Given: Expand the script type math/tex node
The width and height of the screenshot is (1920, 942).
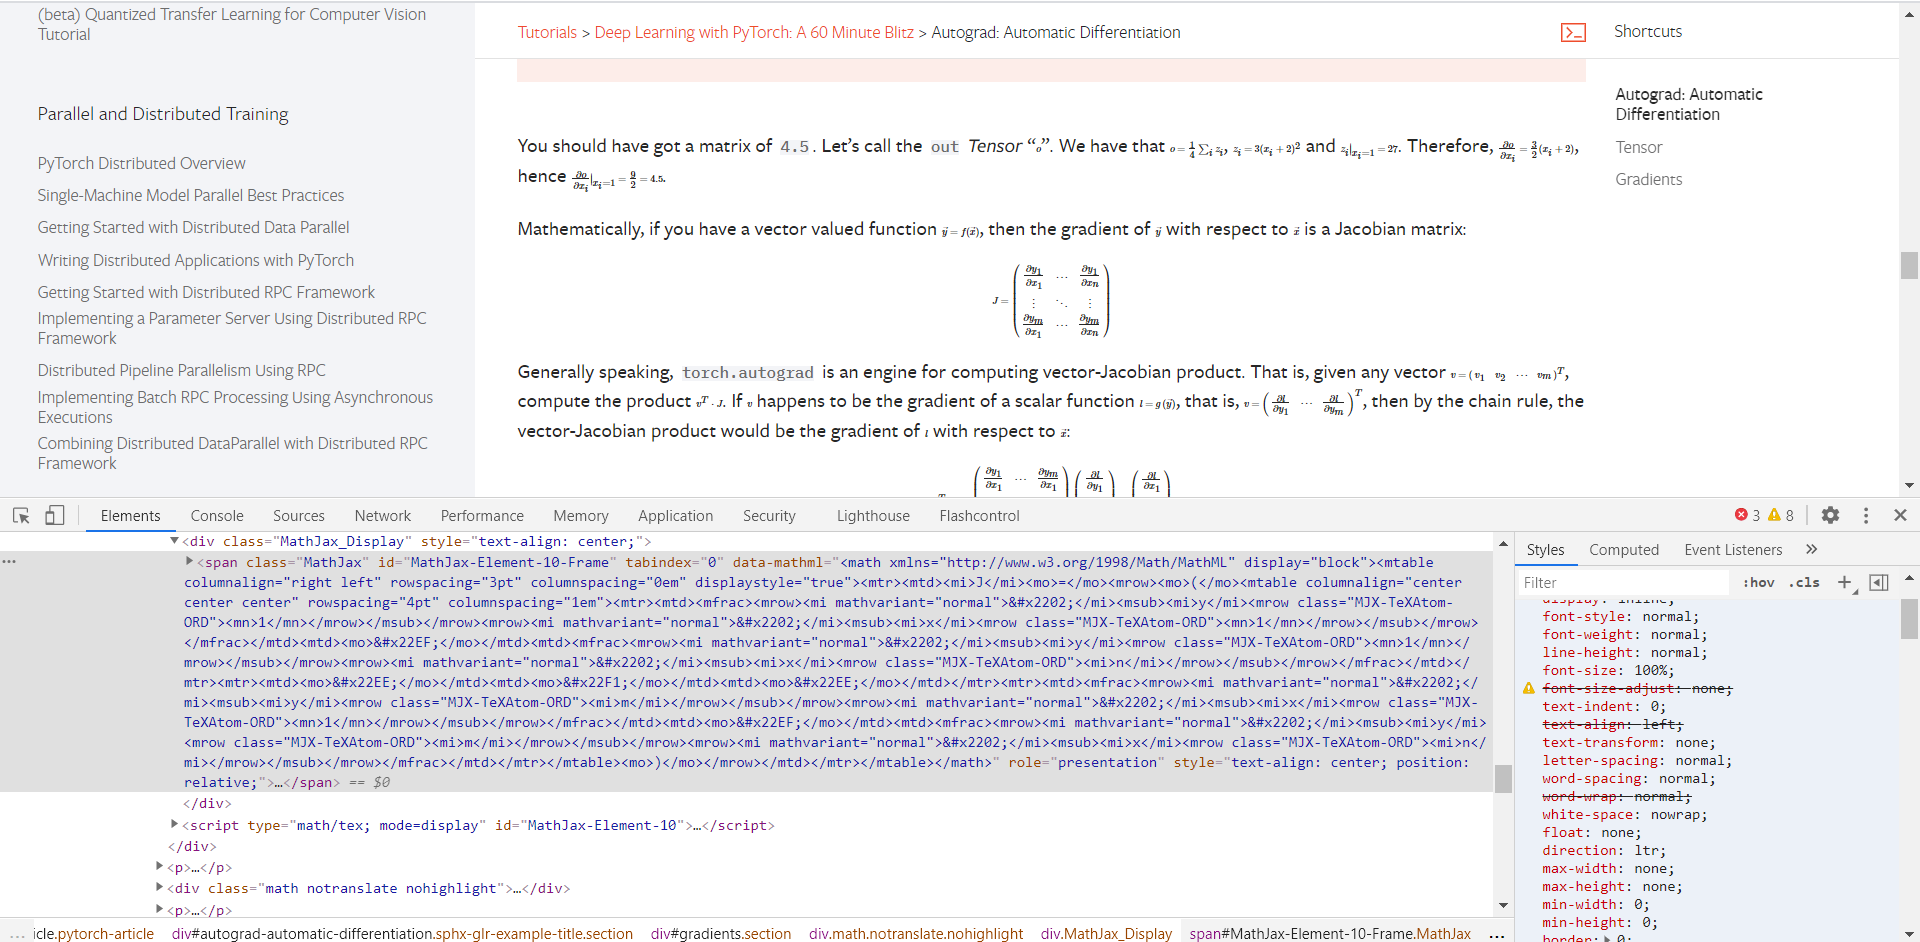Looking at the screenshot, I should pyautogui.click(x=174, y=825).
